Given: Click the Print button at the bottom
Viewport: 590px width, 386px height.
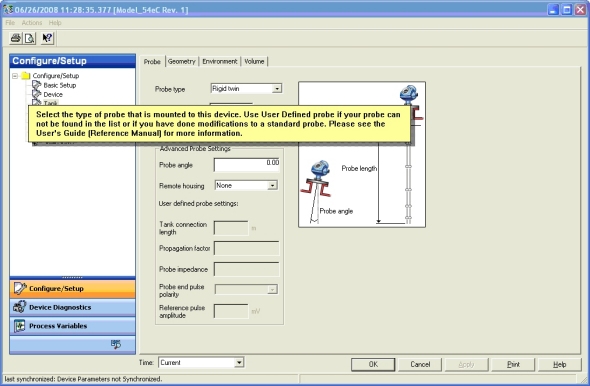Looking at the screenshot, I should 513,364.
